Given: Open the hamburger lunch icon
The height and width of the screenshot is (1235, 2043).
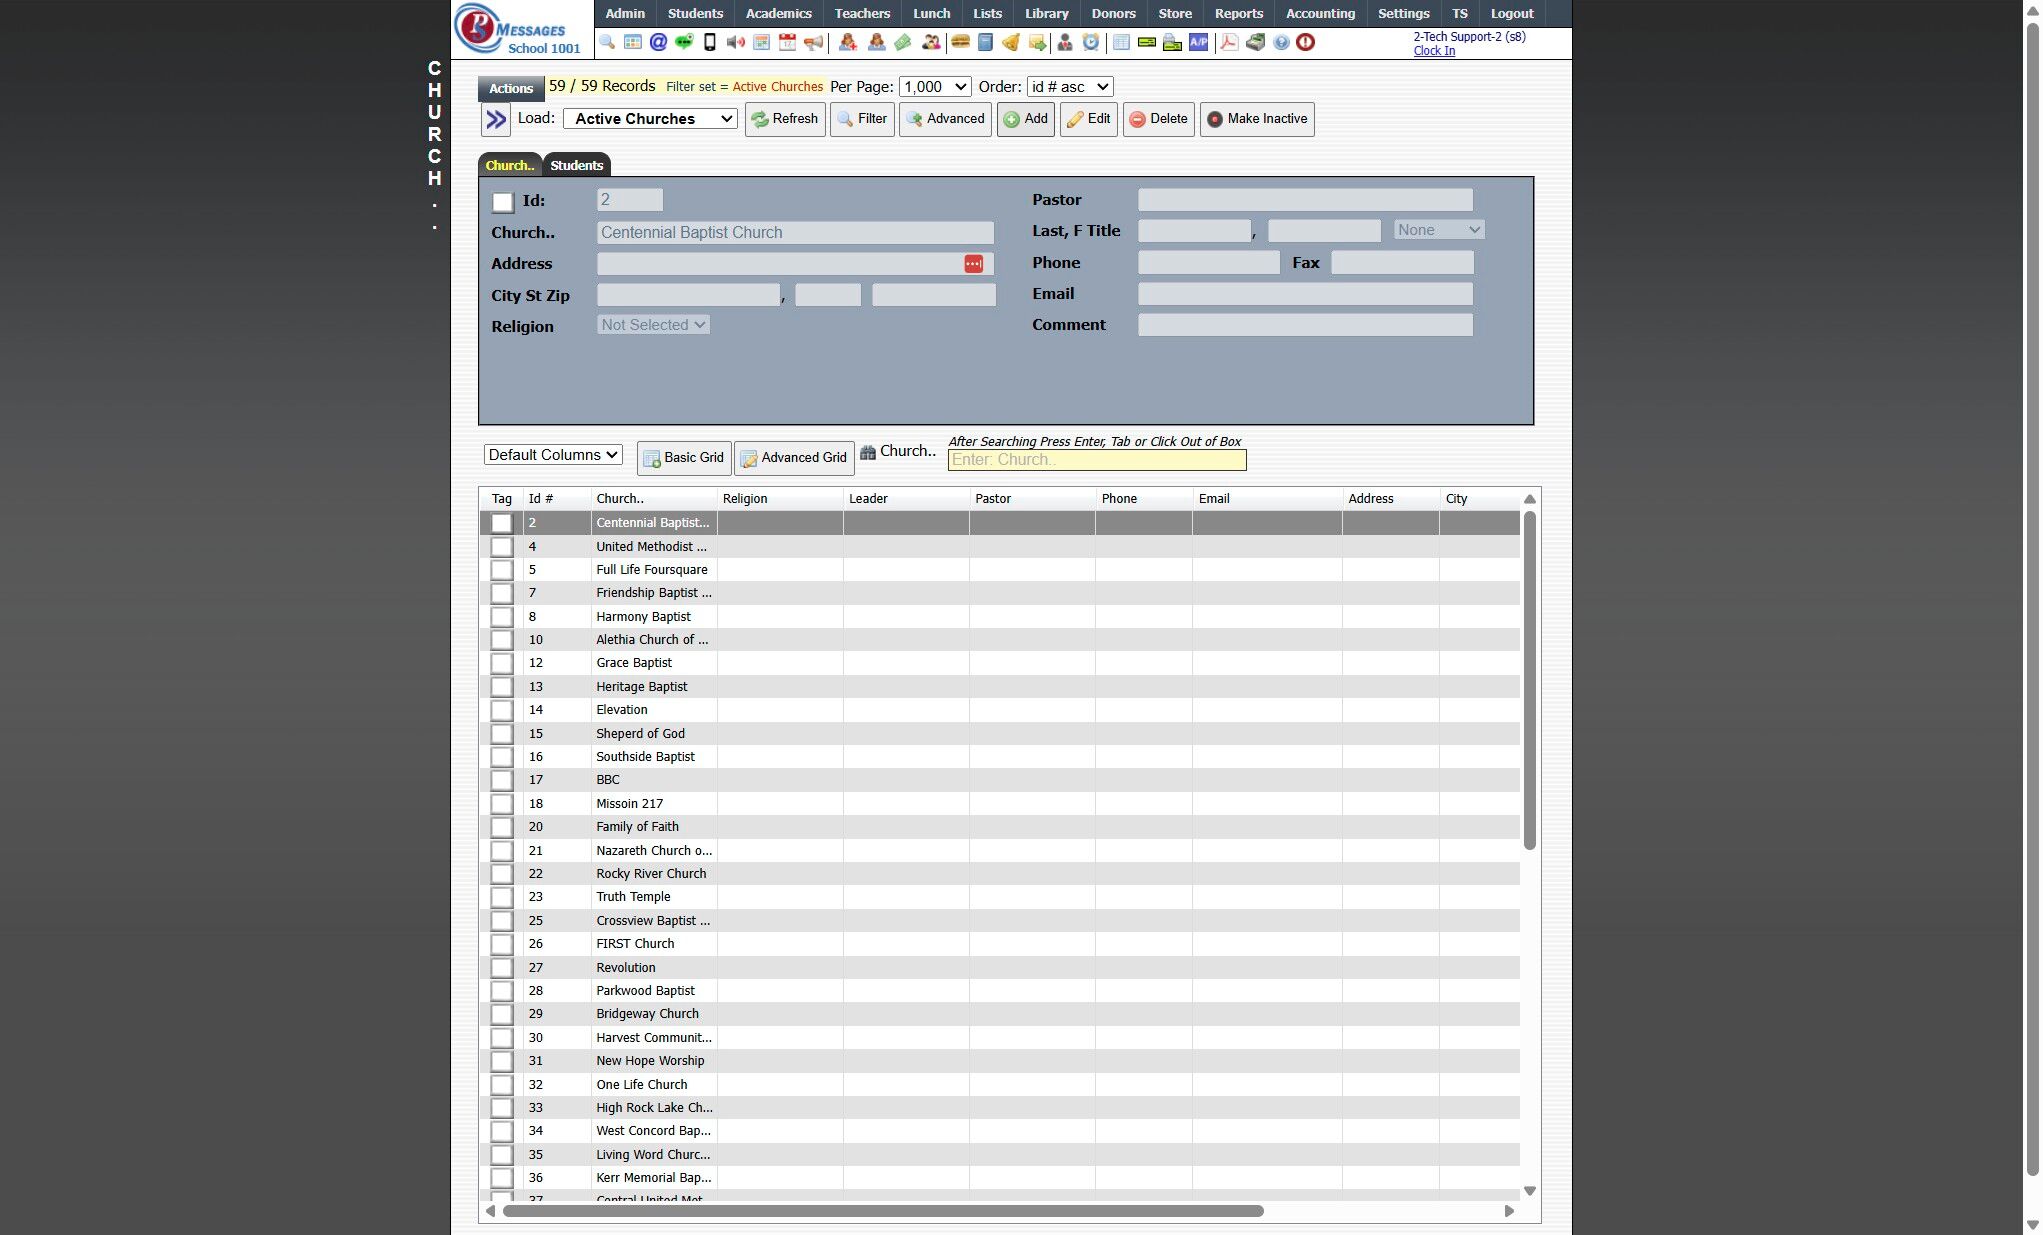Looking at the screenshot, I should (960, 42).
